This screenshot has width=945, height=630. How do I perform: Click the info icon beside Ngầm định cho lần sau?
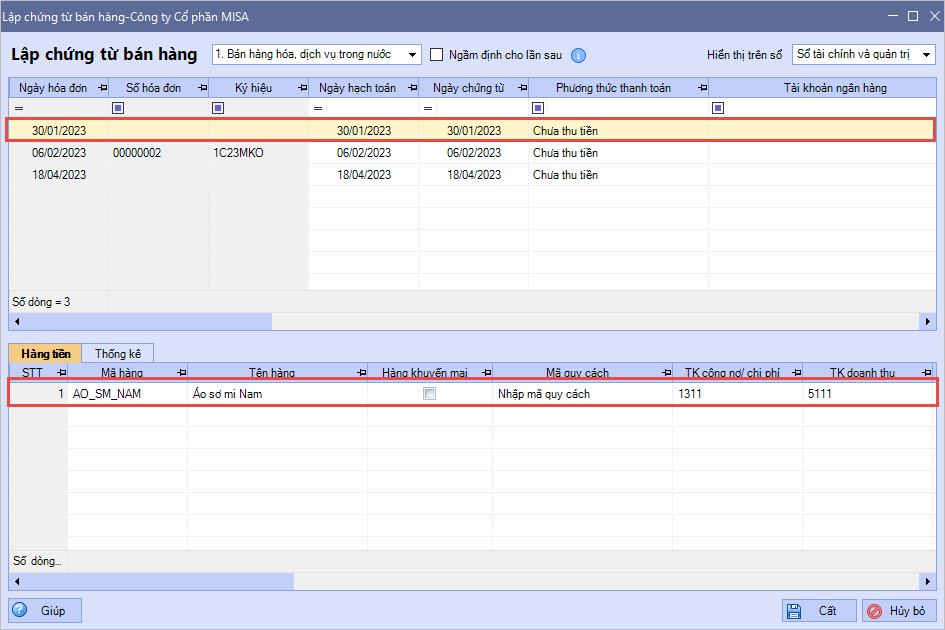[x=578, y=56]
